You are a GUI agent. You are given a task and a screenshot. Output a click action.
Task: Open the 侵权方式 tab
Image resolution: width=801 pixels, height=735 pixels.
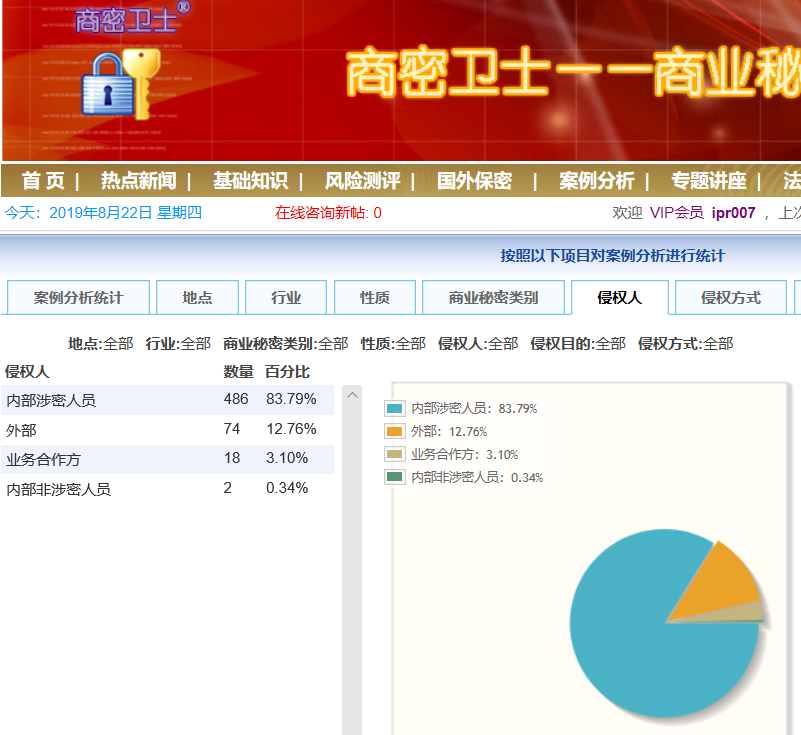point(731,297)
